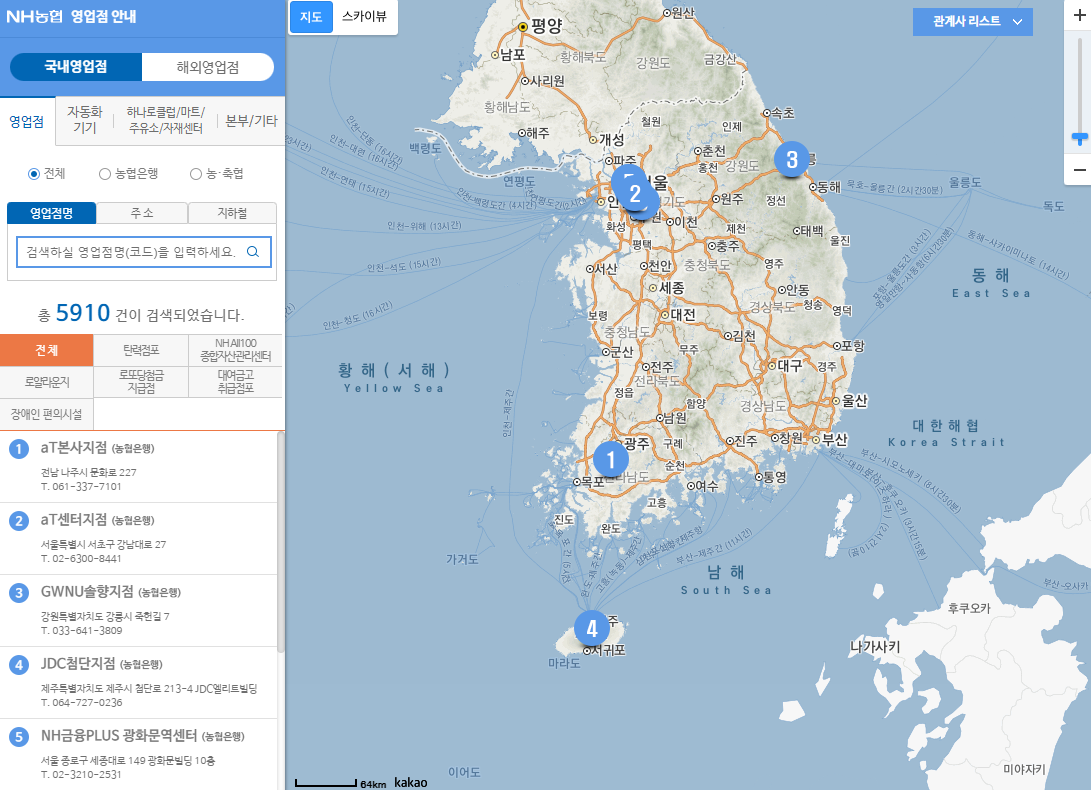This screenshot has width=1091, height=790.
Task: Filter by 장애인 편의시설
Action: click(47, 414)
